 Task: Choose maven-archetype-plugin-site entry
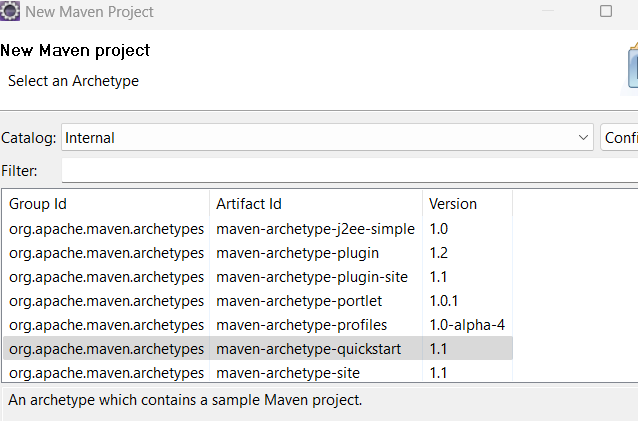[x=258, y=277]
